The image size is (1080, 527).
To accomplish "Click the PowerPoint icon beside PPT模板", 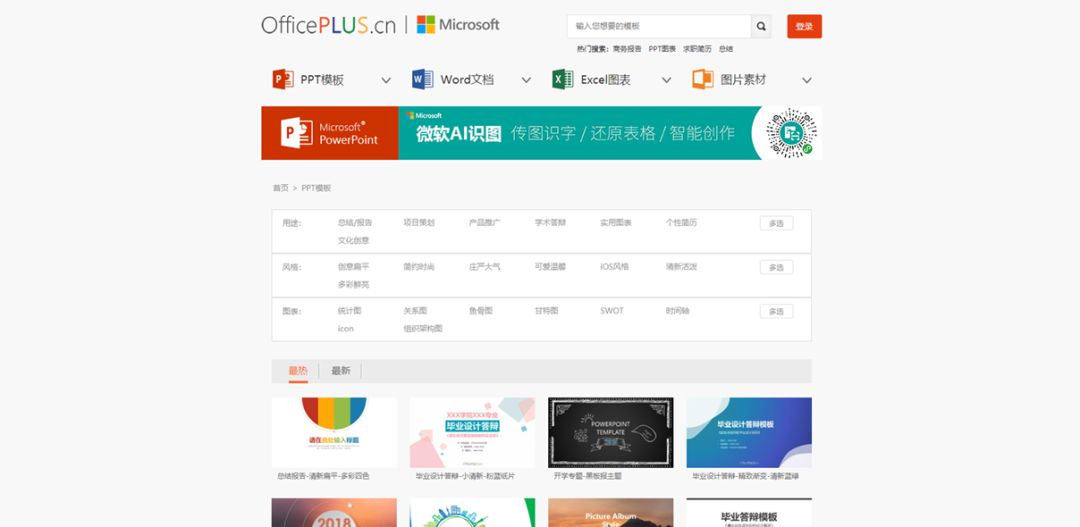I will point(283,79).
